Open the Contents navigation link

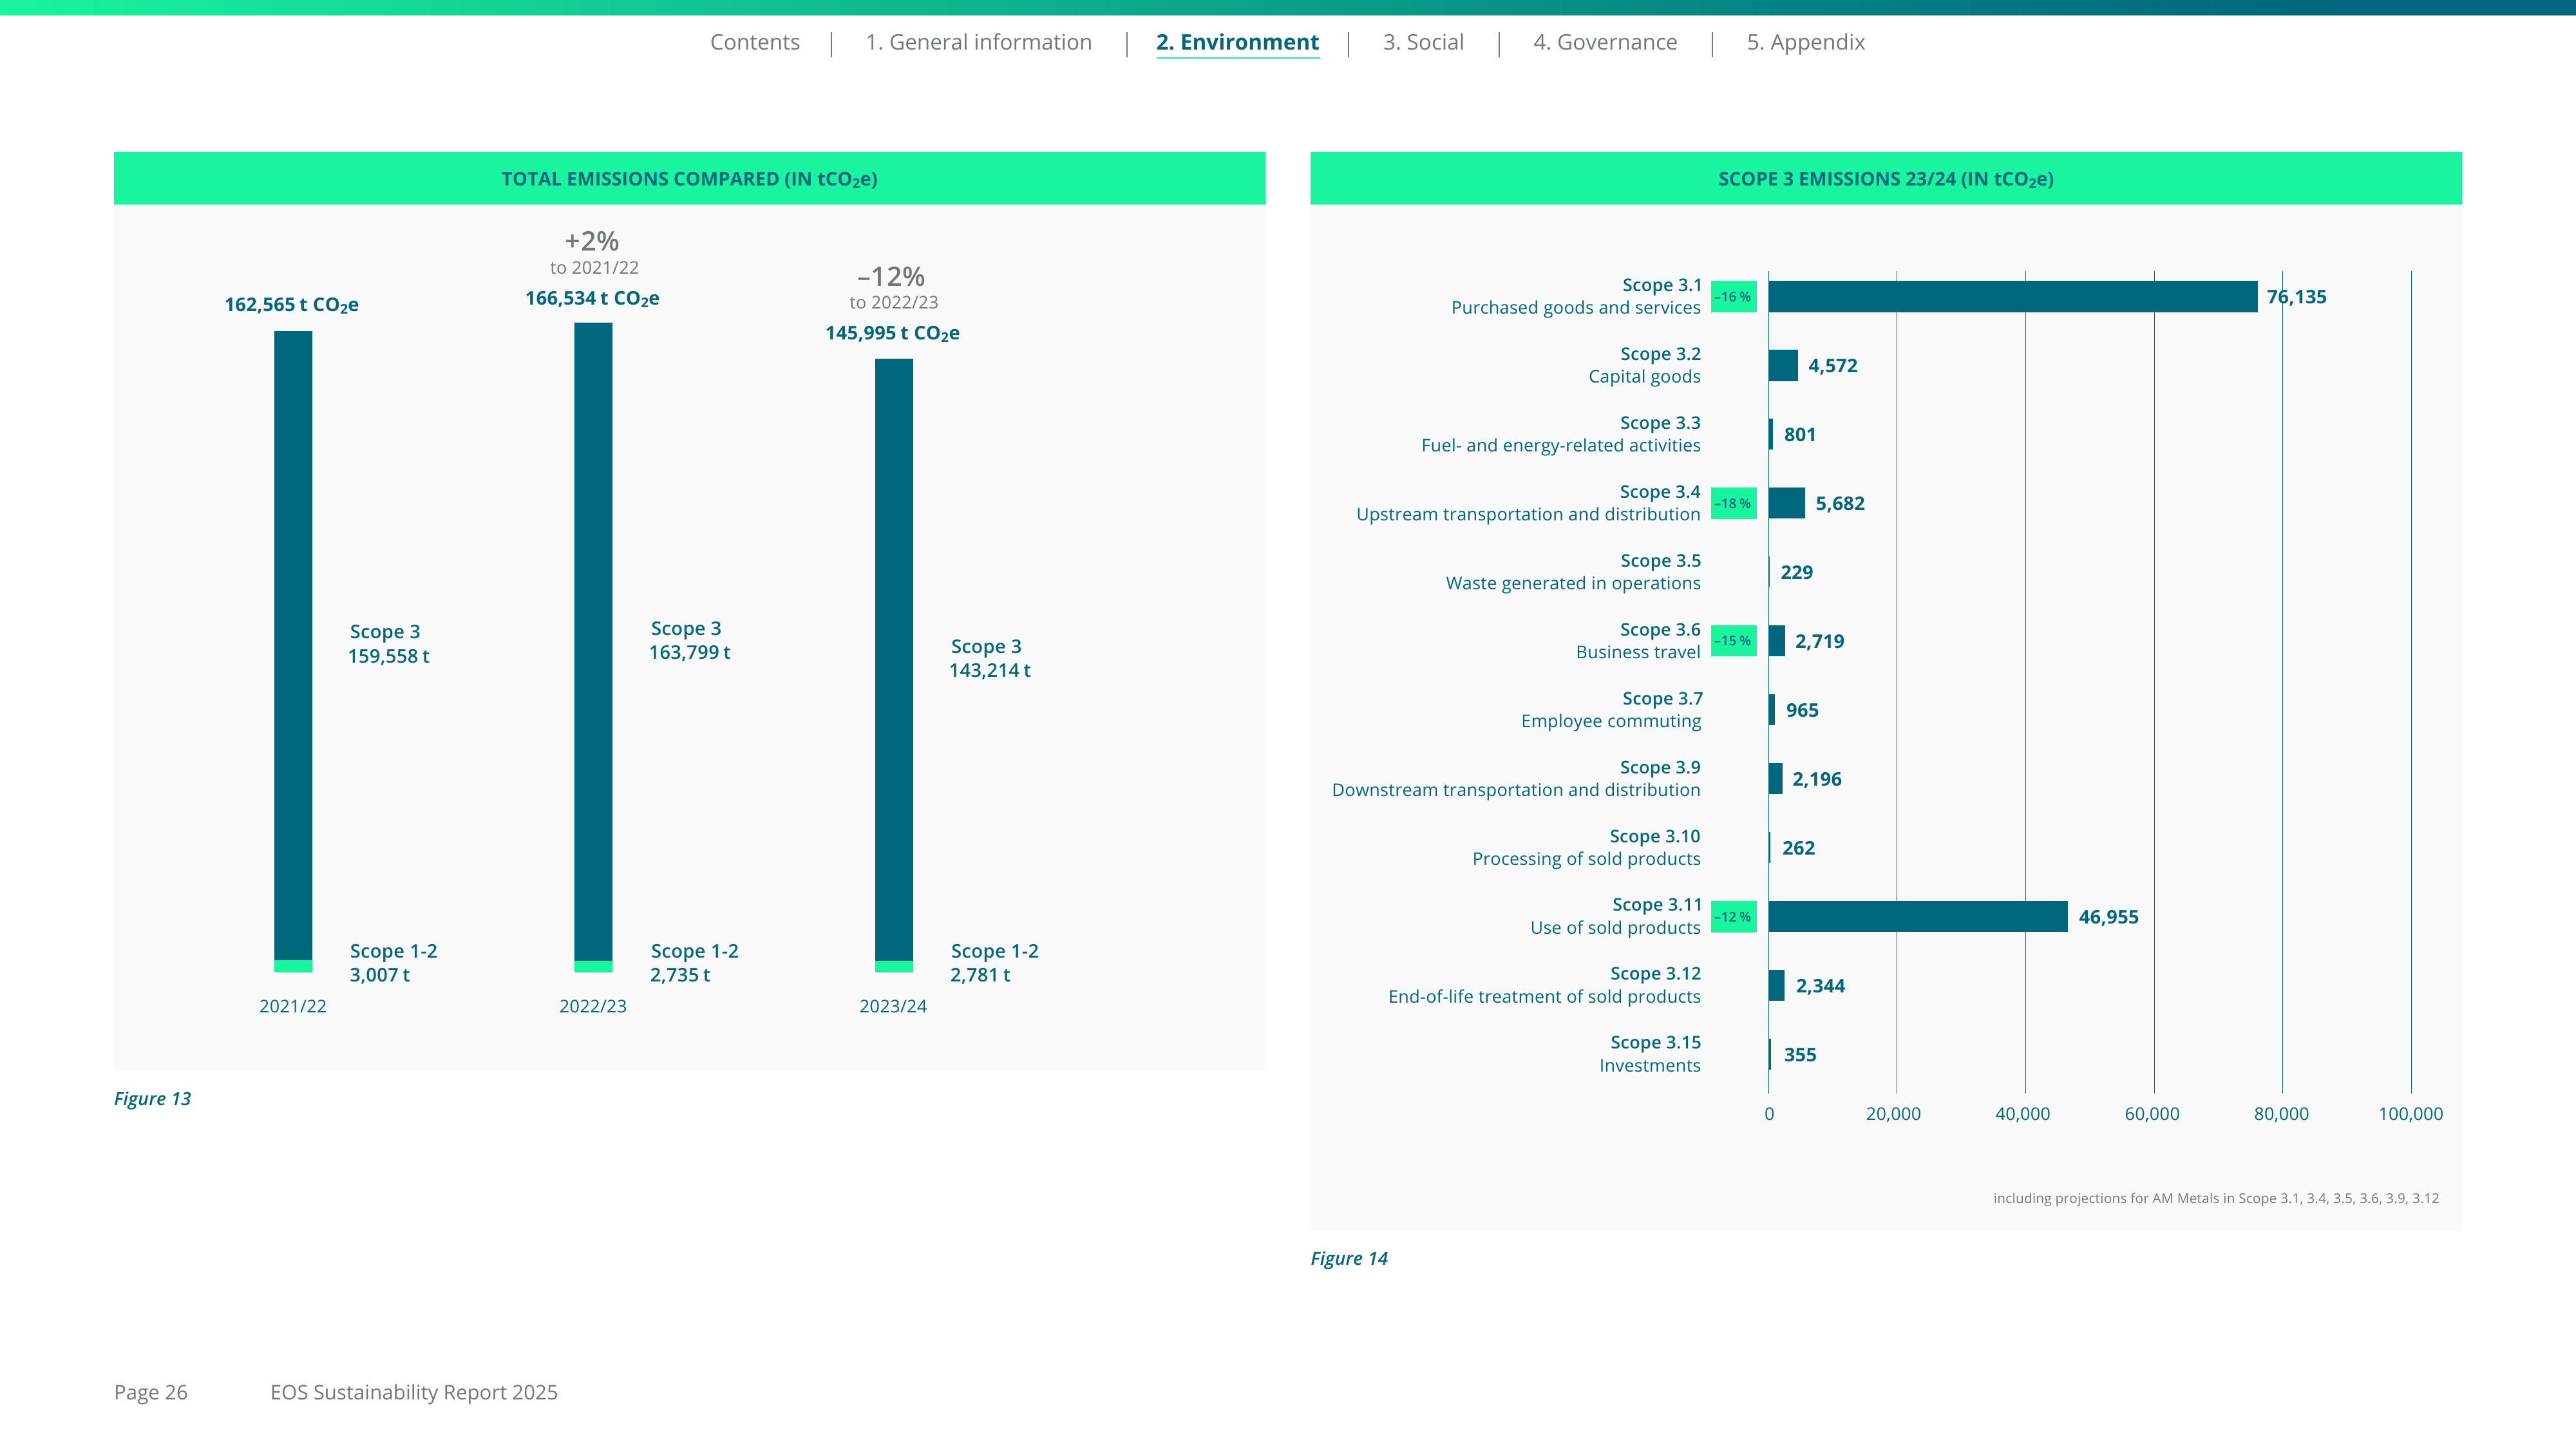(755, 42)
